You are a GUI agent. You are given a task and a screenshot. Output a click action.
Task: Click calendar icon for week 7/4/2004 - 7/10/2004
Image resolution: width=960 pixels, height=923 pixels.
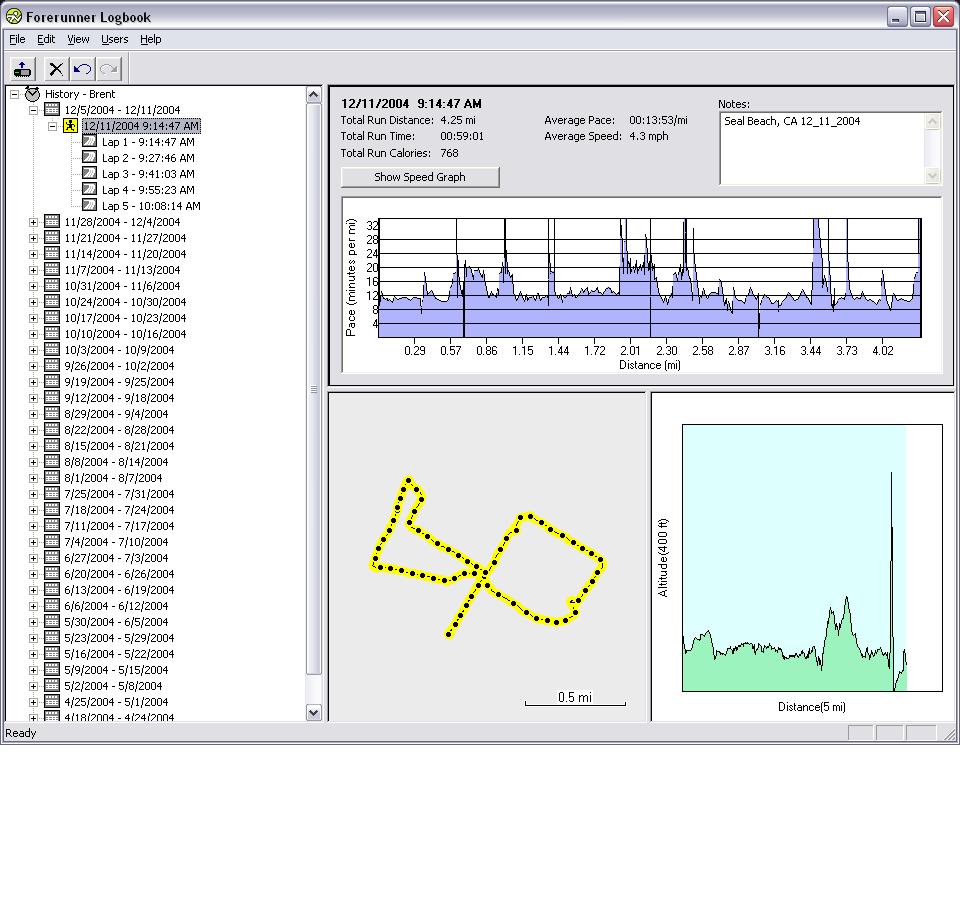point(52,542)
